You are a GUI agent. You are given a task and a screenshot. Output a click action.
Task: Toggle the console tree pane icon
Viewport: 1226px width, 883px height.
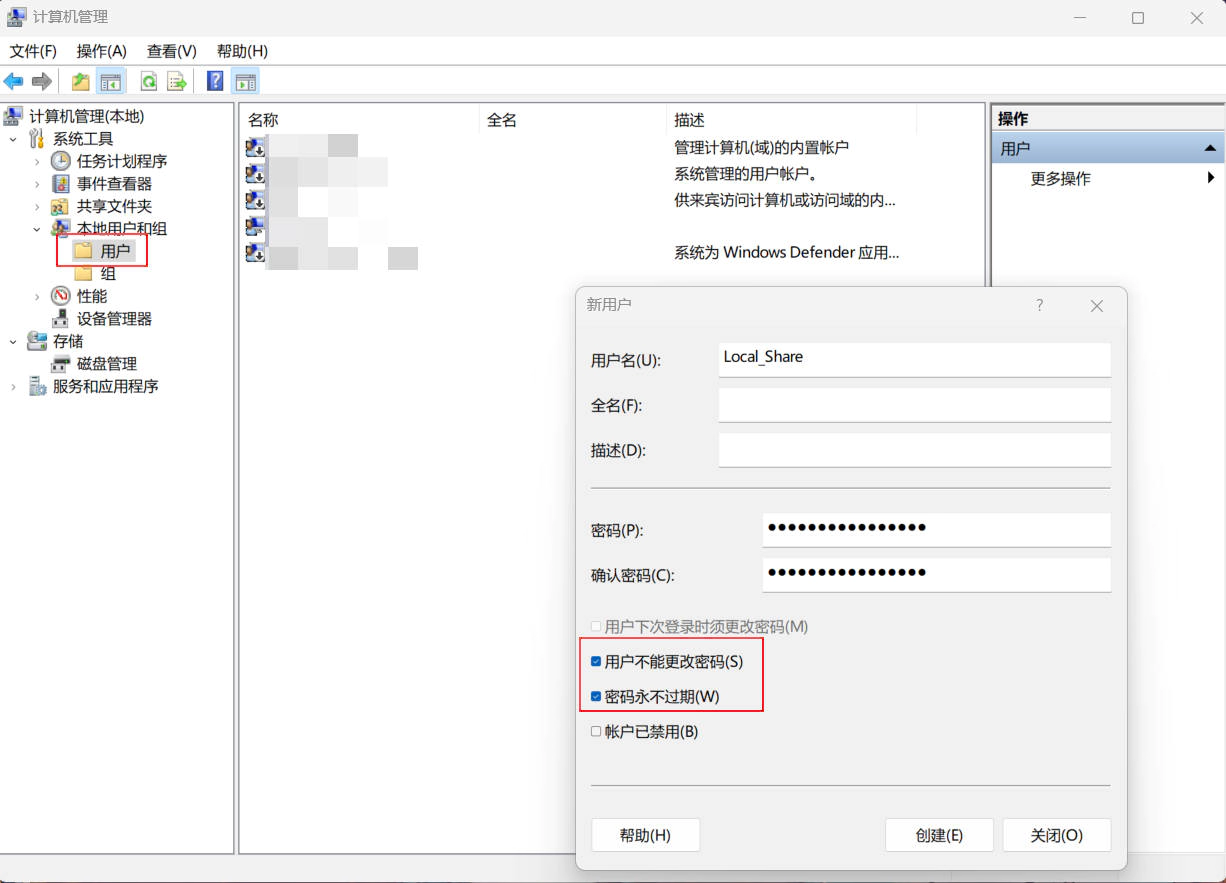[x=112, y=81]
